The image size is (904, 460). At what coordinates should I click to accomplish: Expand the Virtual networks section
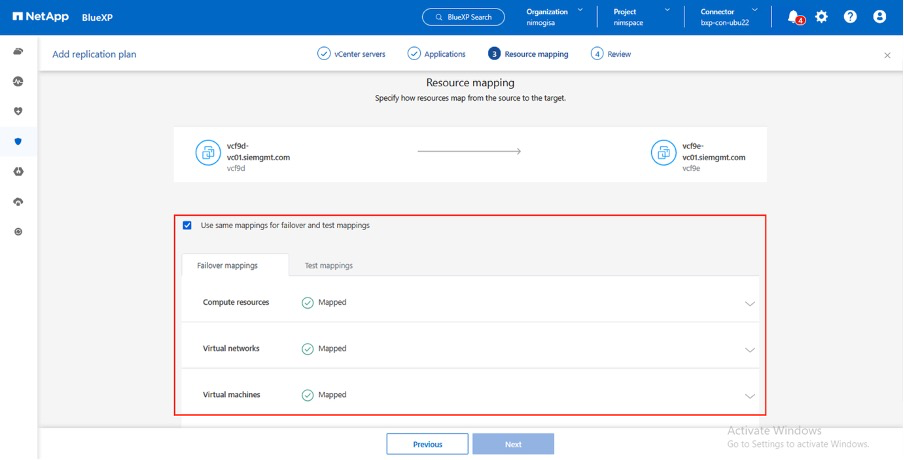[750, 349]
